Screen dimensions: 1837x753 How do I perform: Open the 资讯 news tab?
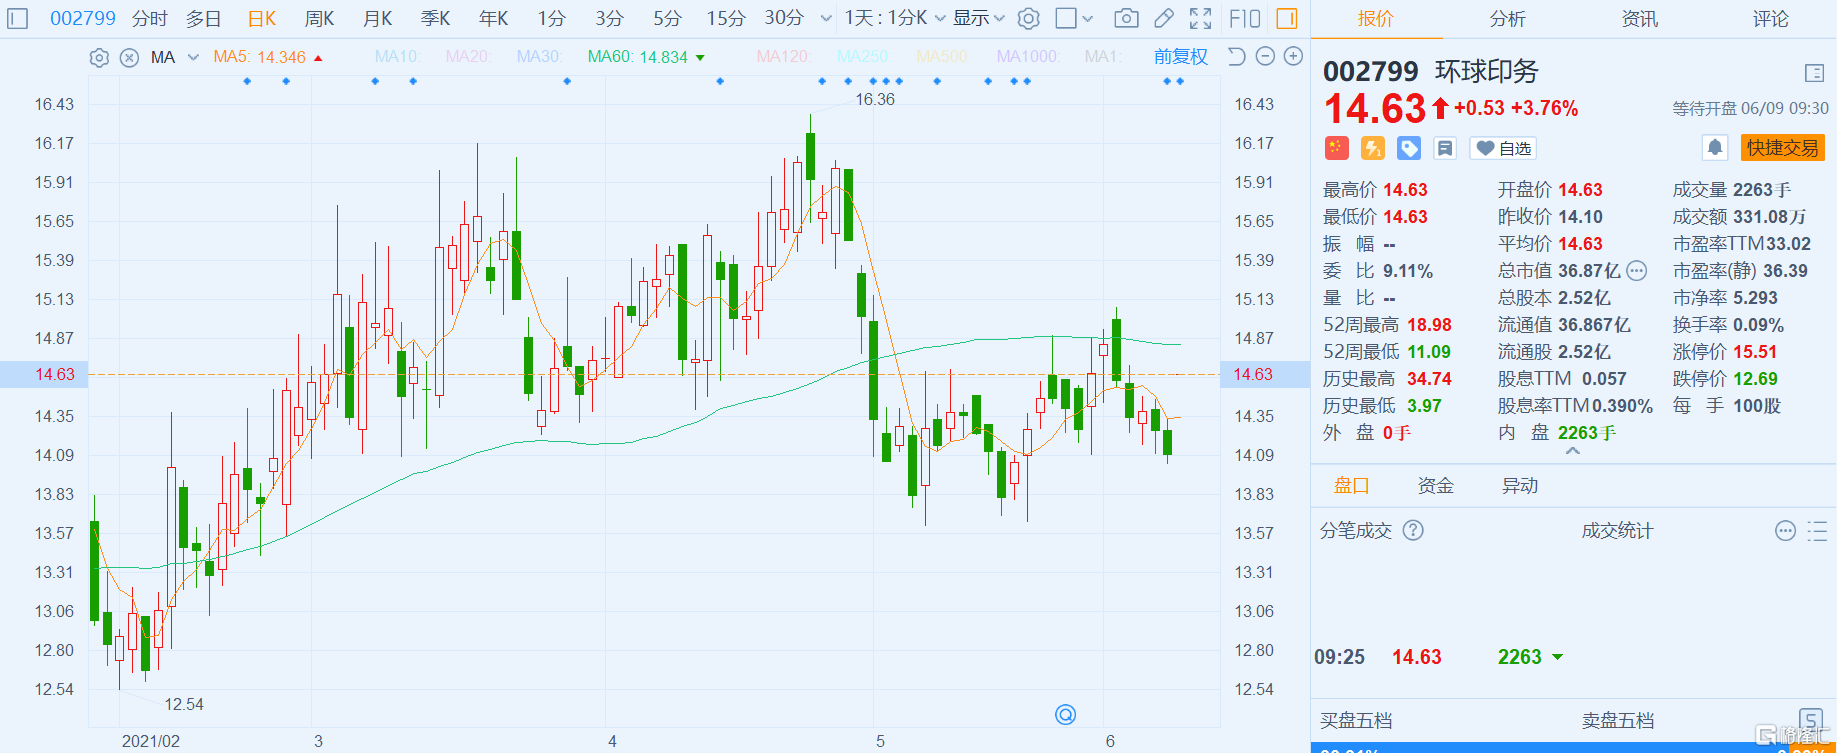point(1640,19)
